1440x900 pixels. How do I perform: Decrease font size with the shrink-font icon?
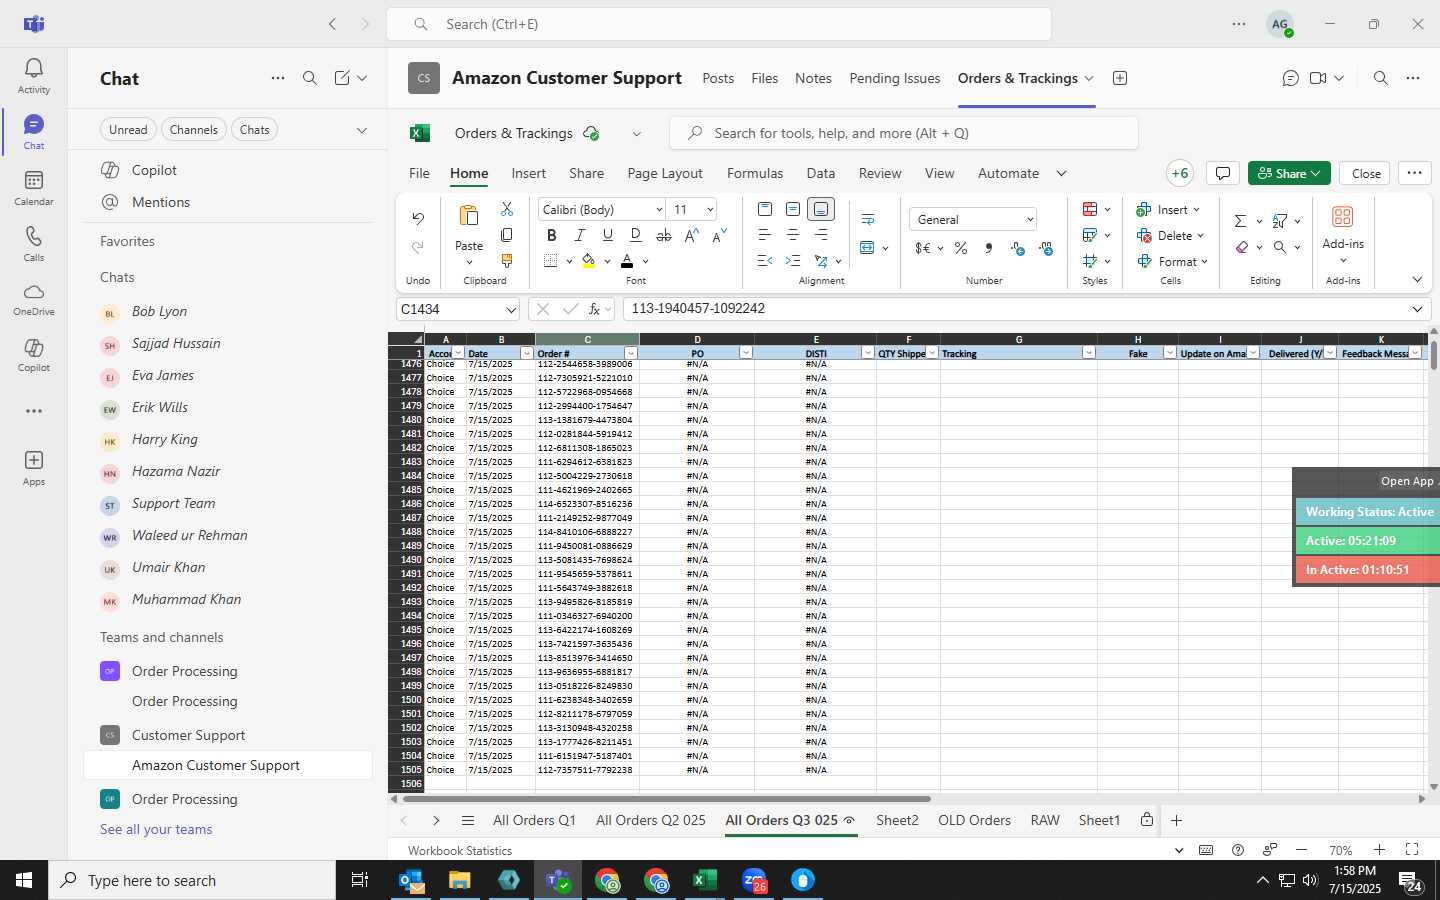coord(720,235)
